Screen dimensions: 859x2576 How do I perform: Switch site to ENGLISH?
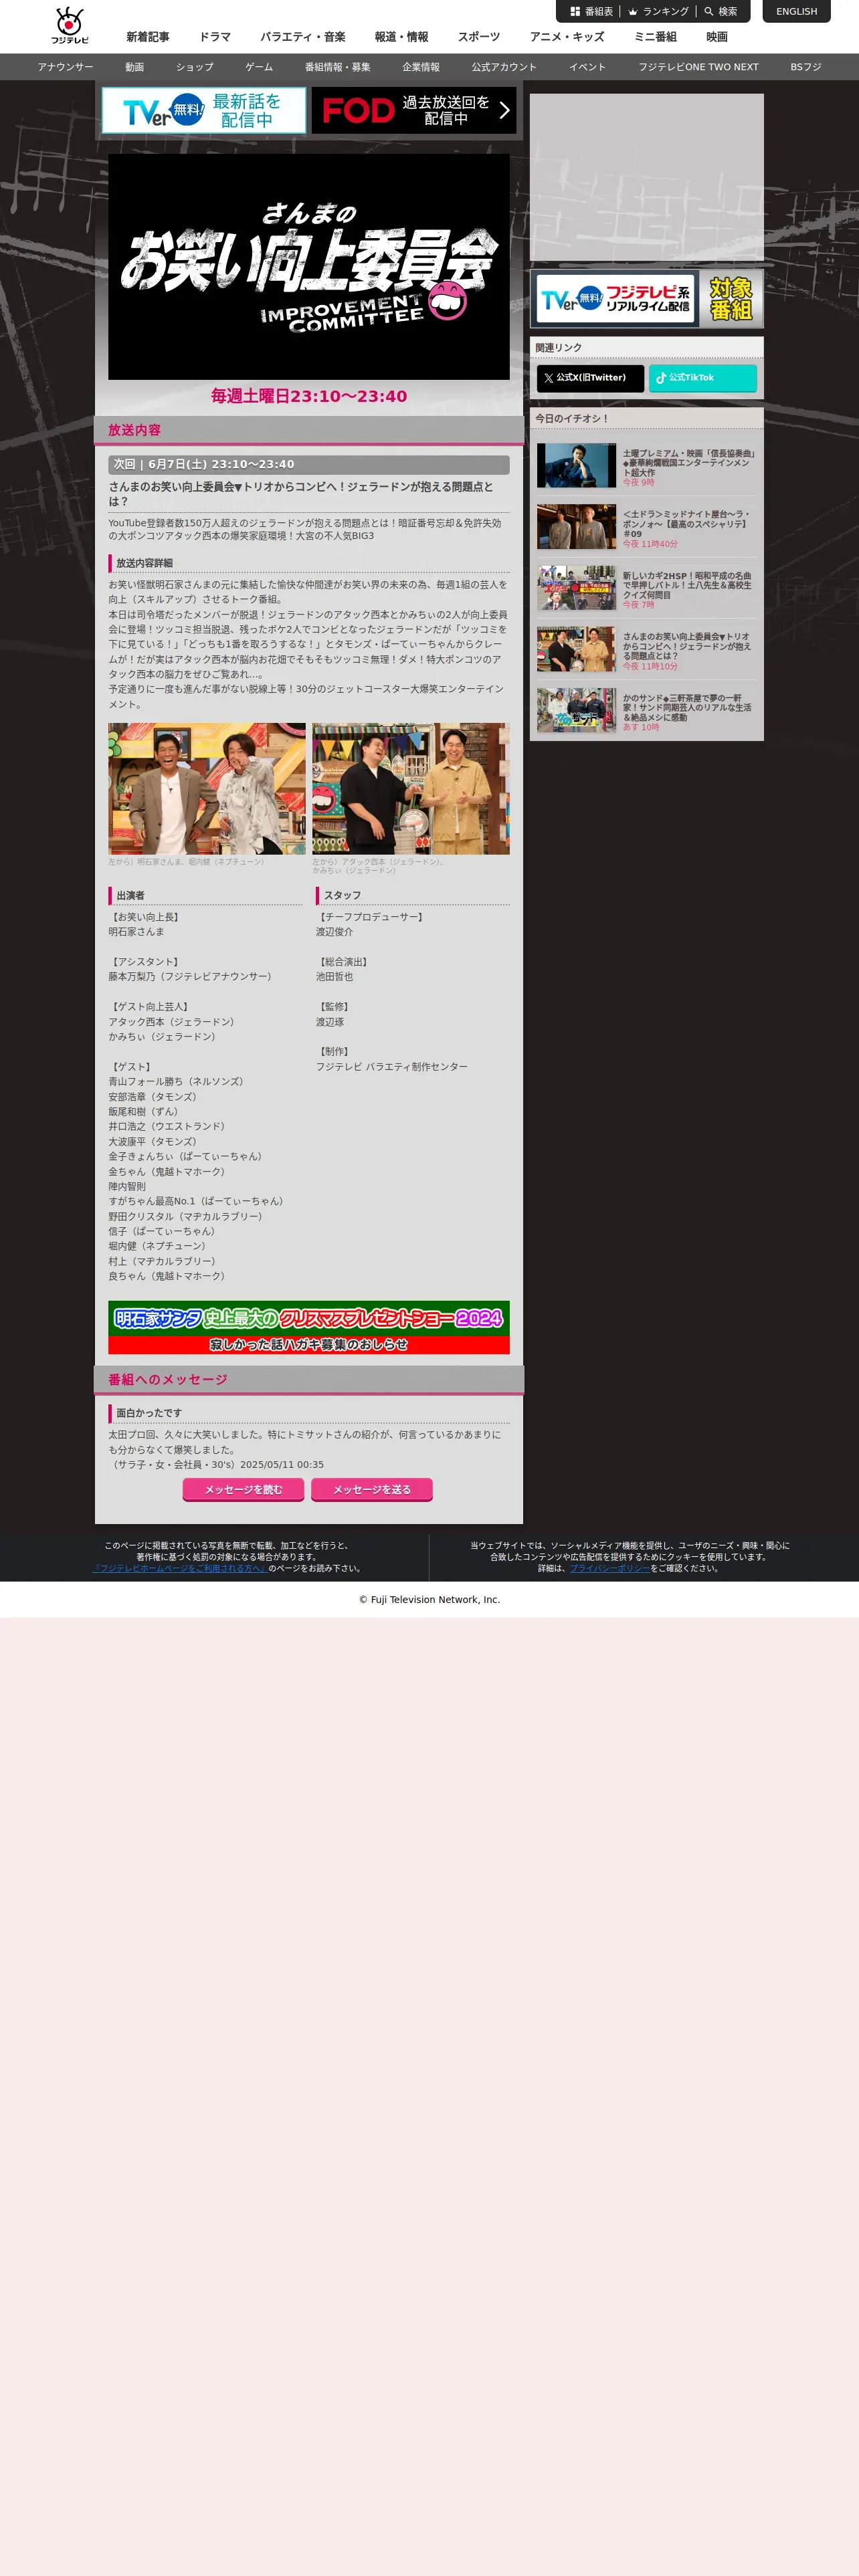click(x=796, y=12)
